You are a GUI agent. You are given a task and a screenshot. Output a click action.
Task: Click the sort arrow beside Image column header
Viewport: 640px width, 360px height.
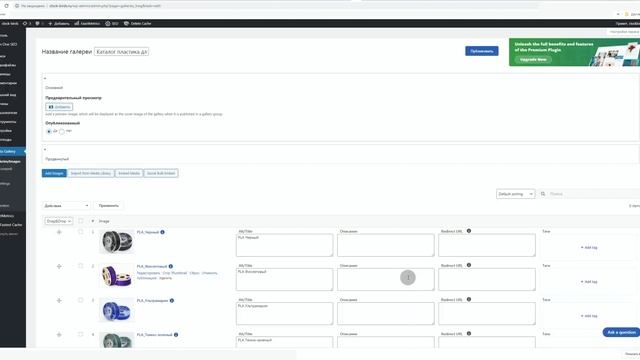click(93, 221)
